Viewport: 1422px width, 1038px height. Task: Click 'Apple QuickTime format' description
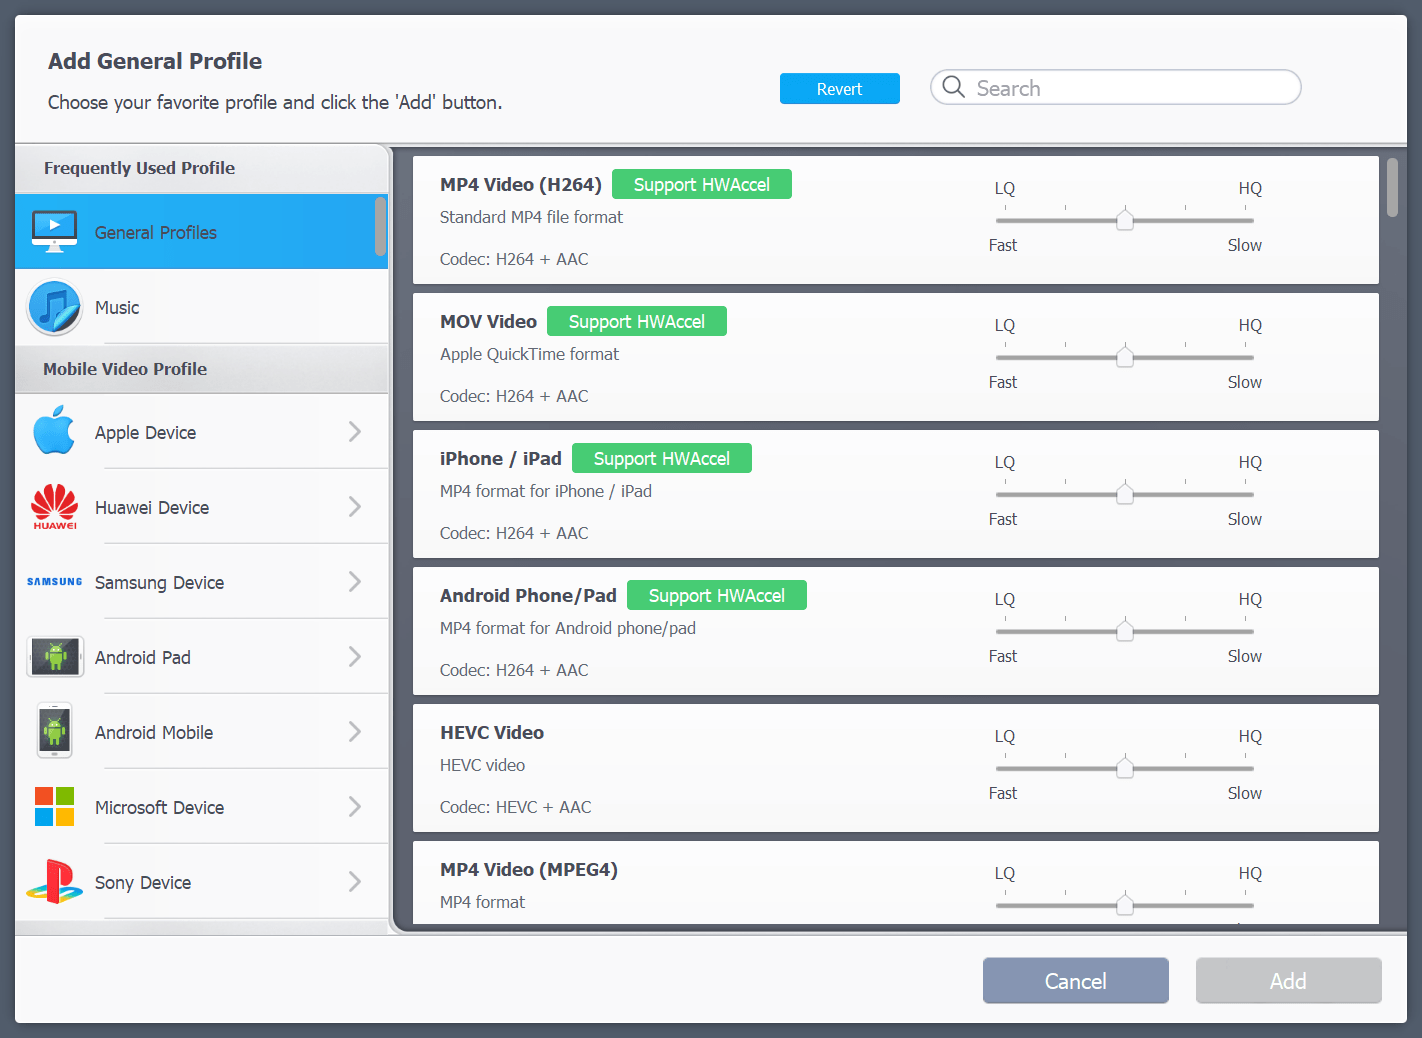529,354
